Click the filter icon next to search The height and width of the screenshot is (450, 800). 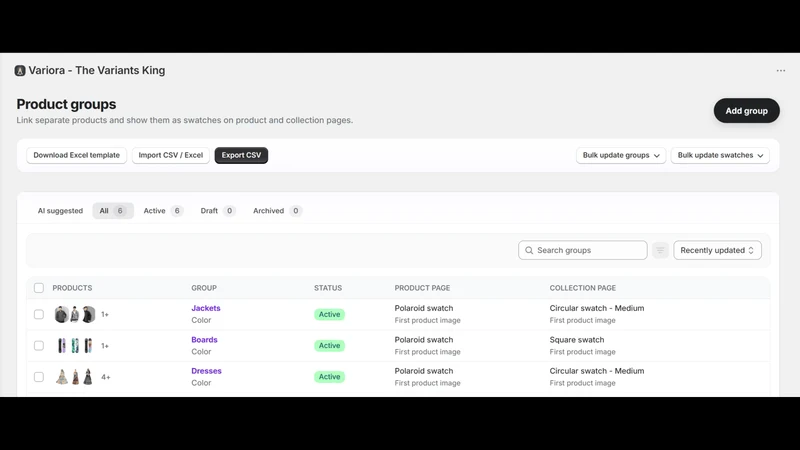click(x=660, y=250)
